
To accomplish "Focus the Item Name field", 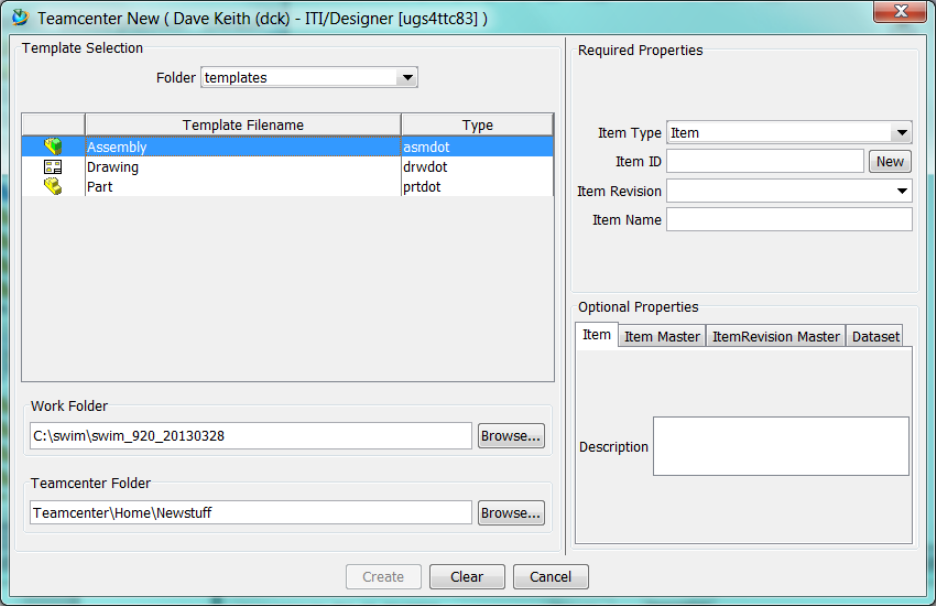I will point(789,220).
